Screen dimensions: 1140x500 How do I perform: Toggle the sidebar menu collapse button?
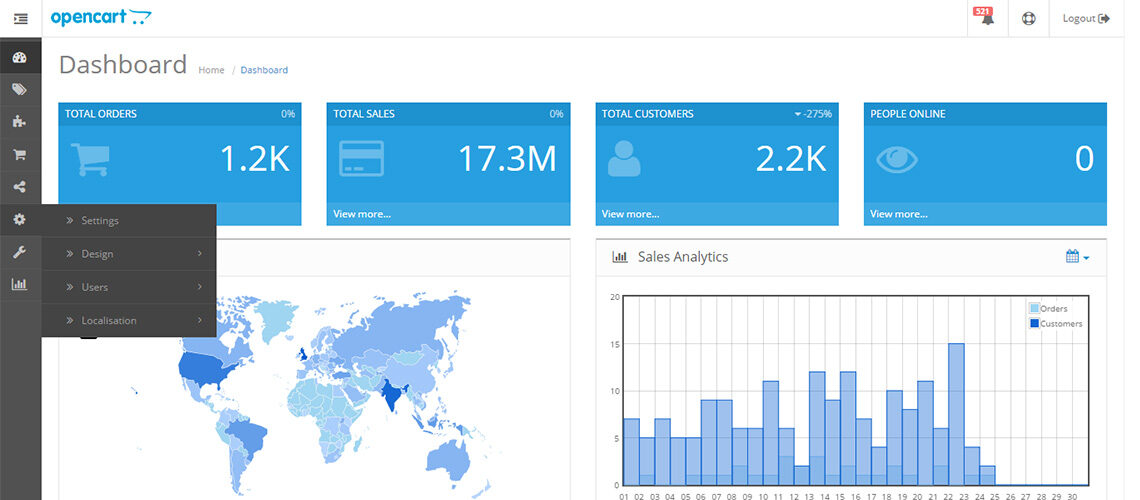click(x=20, y=19)
